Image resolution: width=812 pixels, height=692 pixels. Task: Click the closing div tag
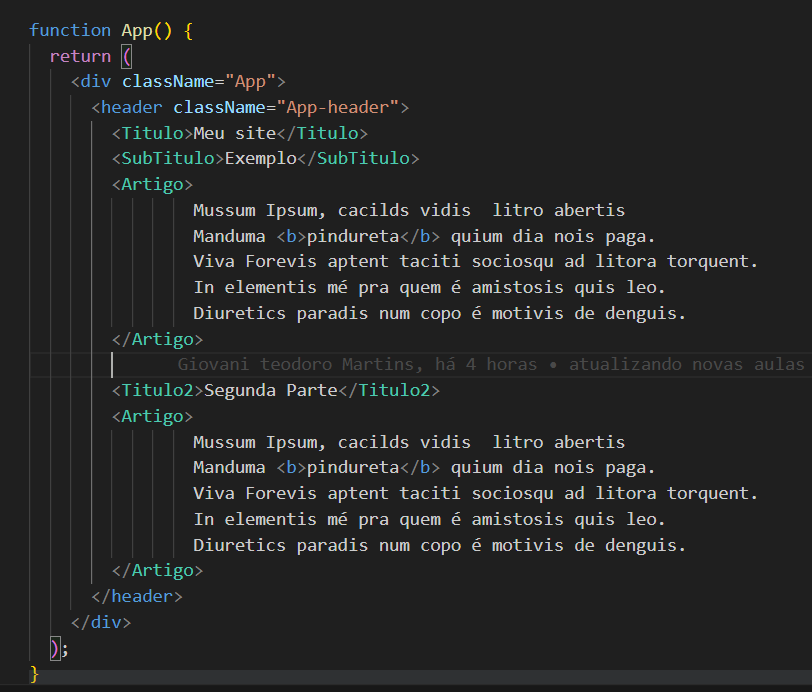point(101,623)
